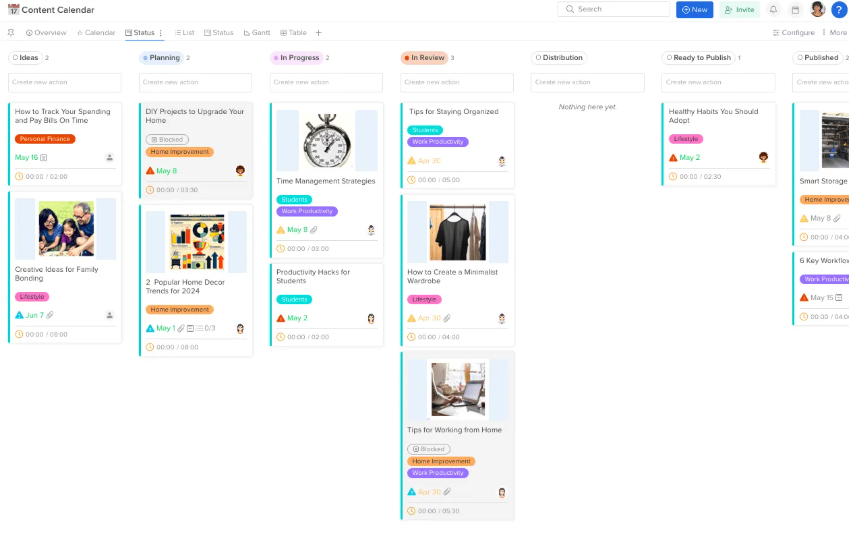Open the stopwatch image thumbnail

pos(327,141)
